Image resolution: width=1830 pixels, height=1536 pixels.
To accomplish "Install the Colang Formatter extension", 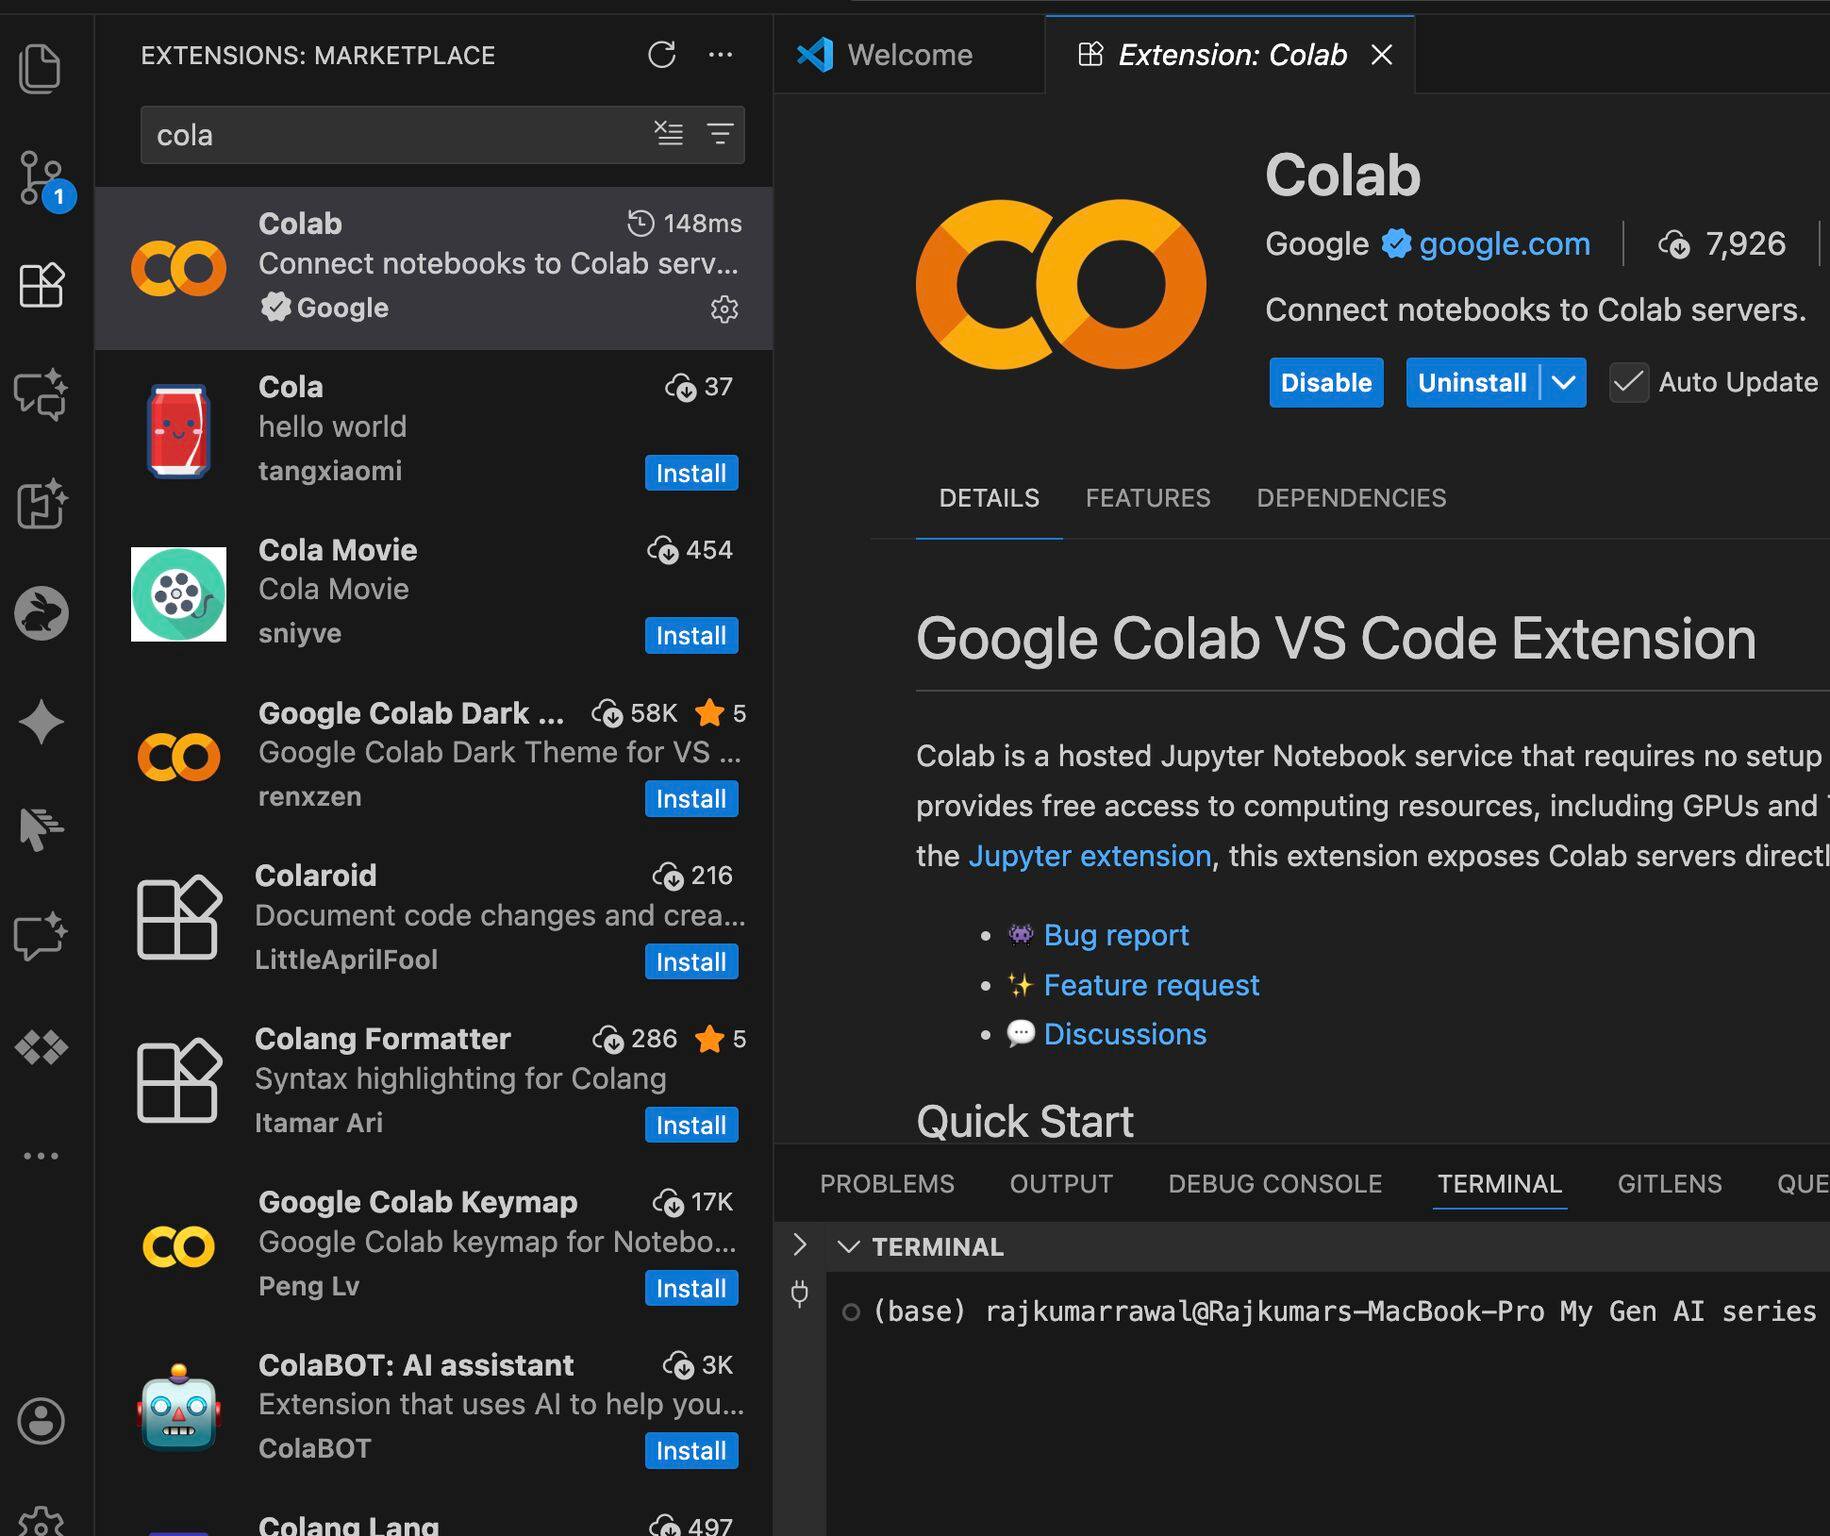I will [691, 1125].
